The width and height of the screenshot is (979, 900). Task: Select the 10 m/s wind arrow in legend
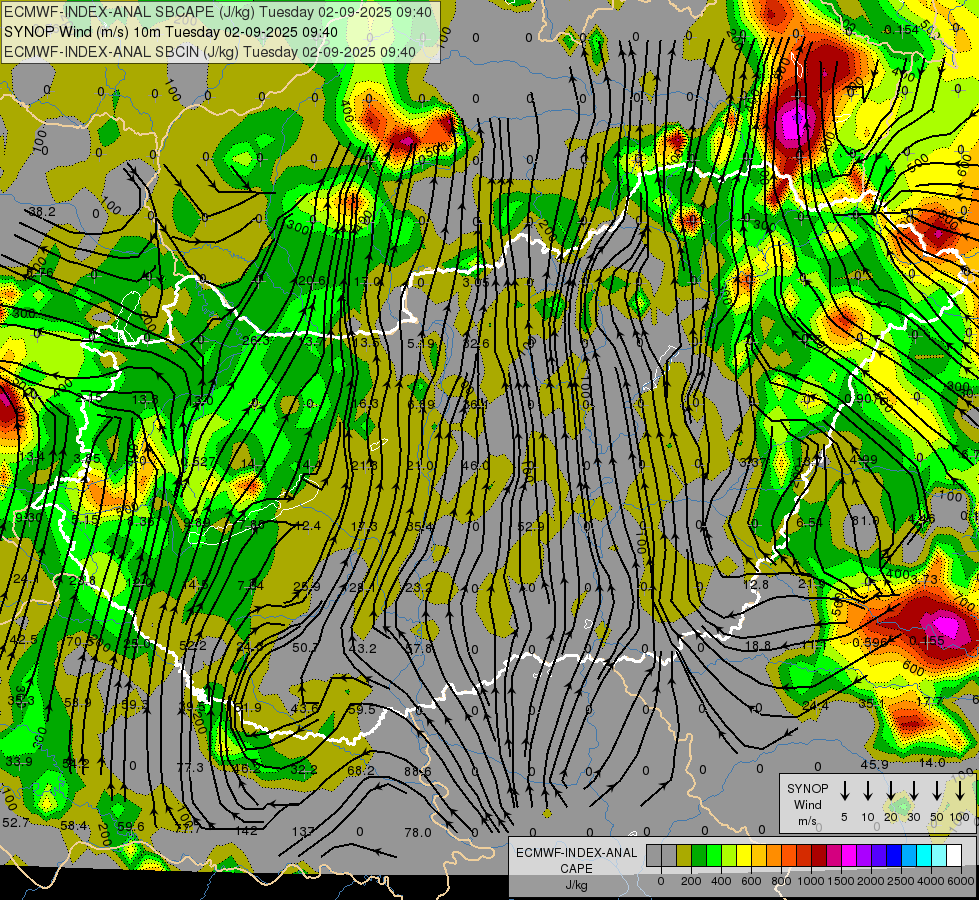[x=868, y=790]
